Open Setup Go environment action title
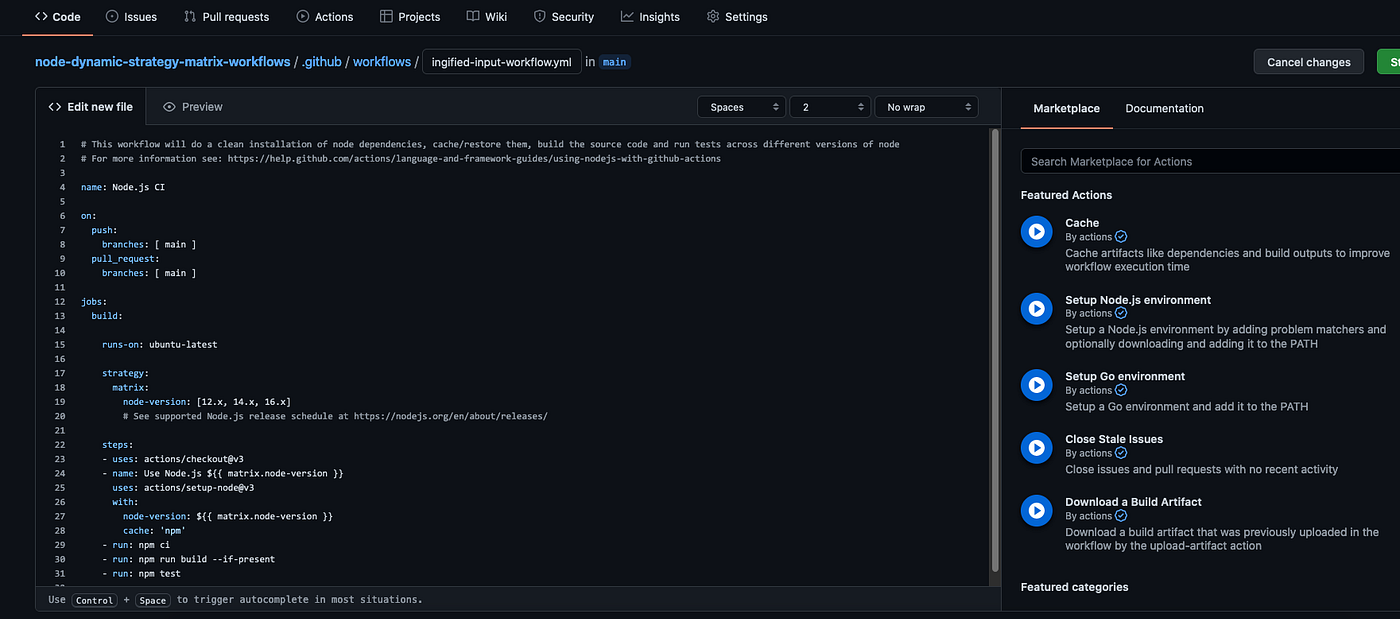Screen dimensions: 1400x619 (x=1125, y=377)
